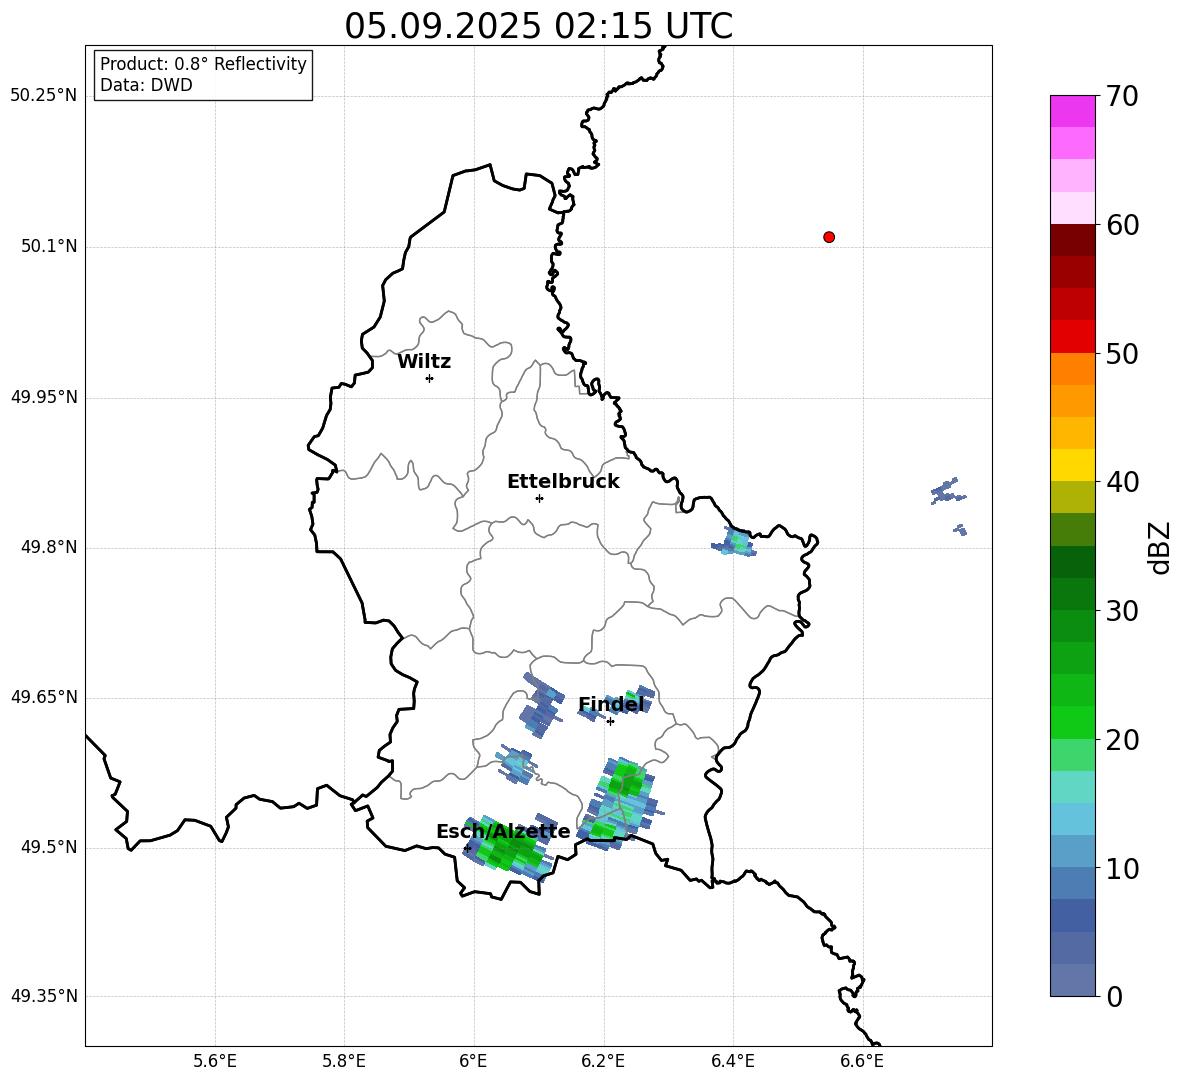The height and width of the screenshot is (1081, 1184).
Task: Click the 'Data: DWD' text
Action: coord(146,85)
